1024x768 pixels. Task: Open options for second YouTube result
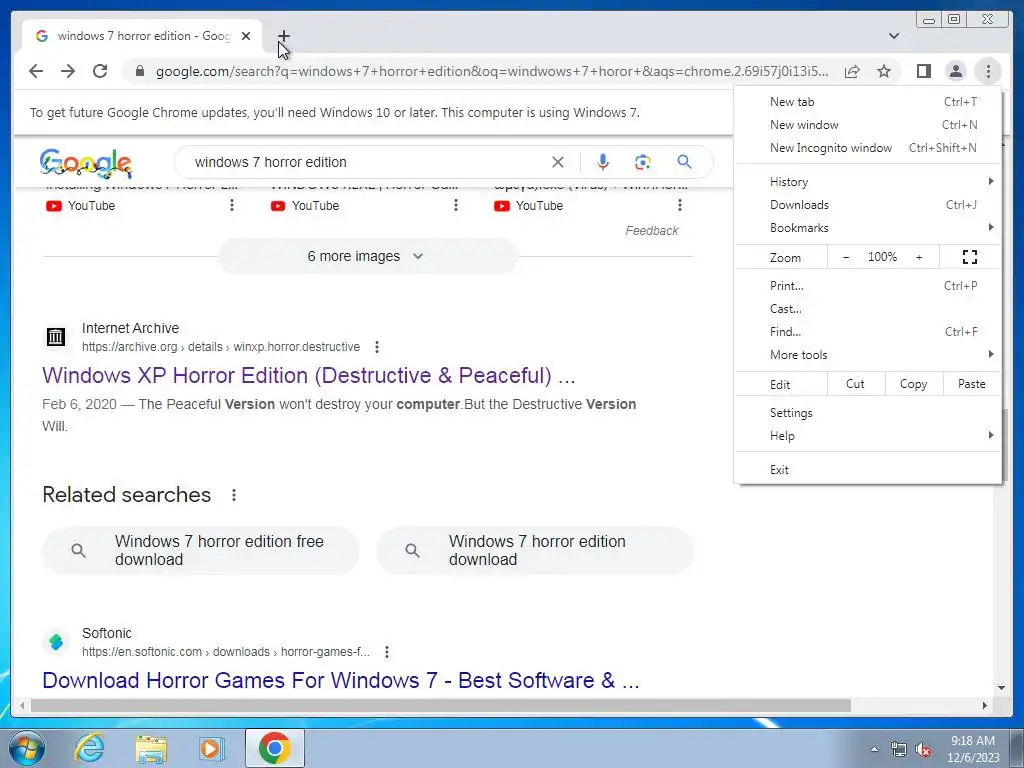coord(456,205)
